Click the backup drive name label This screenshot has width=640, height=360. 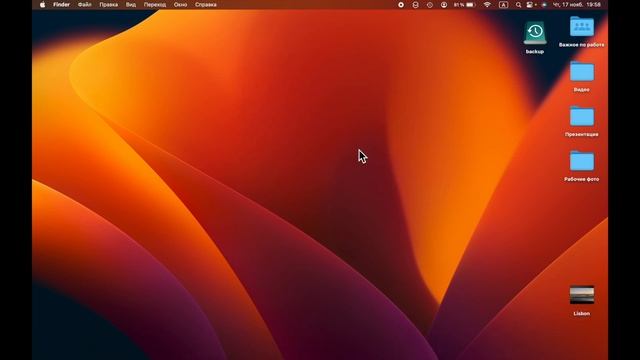[535, 51]
